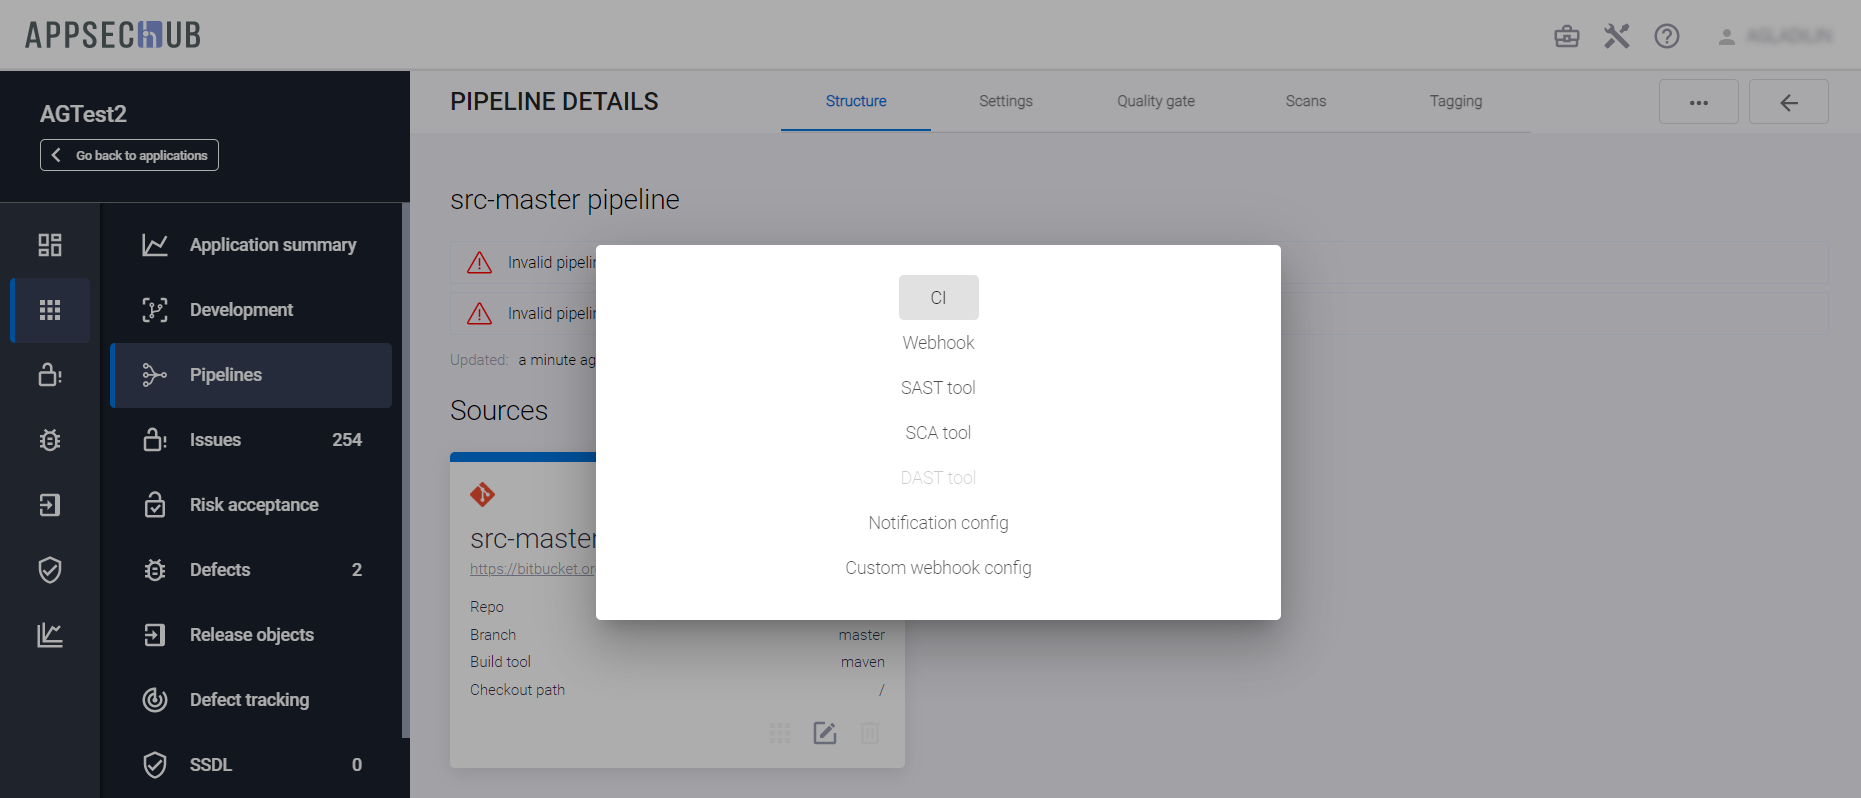Open the tools wrench icon in header
The height and width of the screenshot is (798, 1861).
coord(1616,37)
